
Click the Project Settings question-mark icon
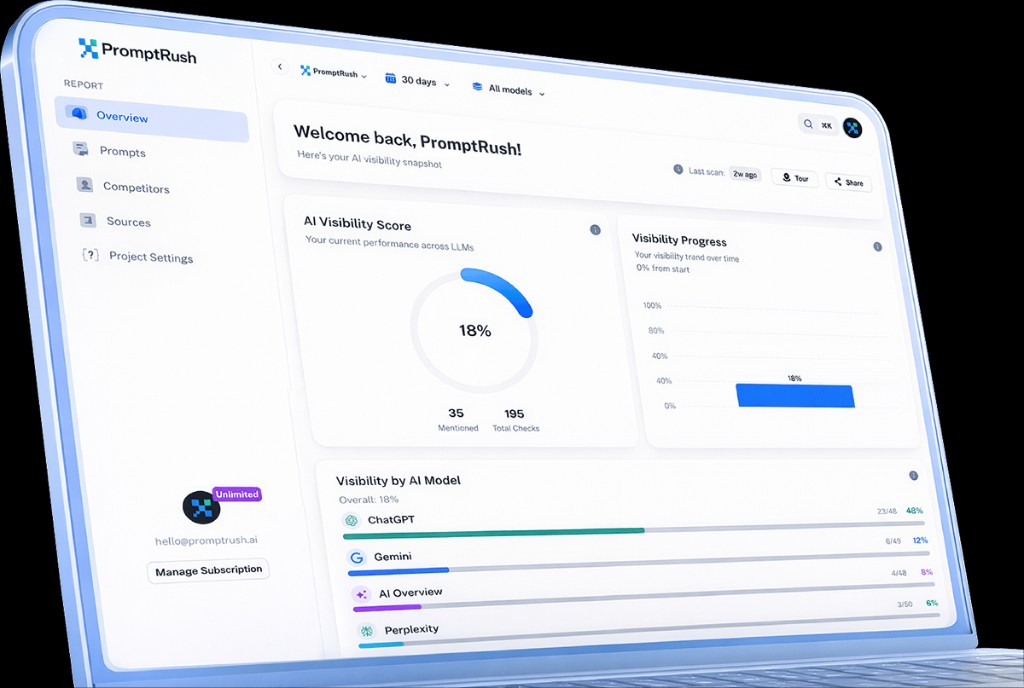click(91, 255)
